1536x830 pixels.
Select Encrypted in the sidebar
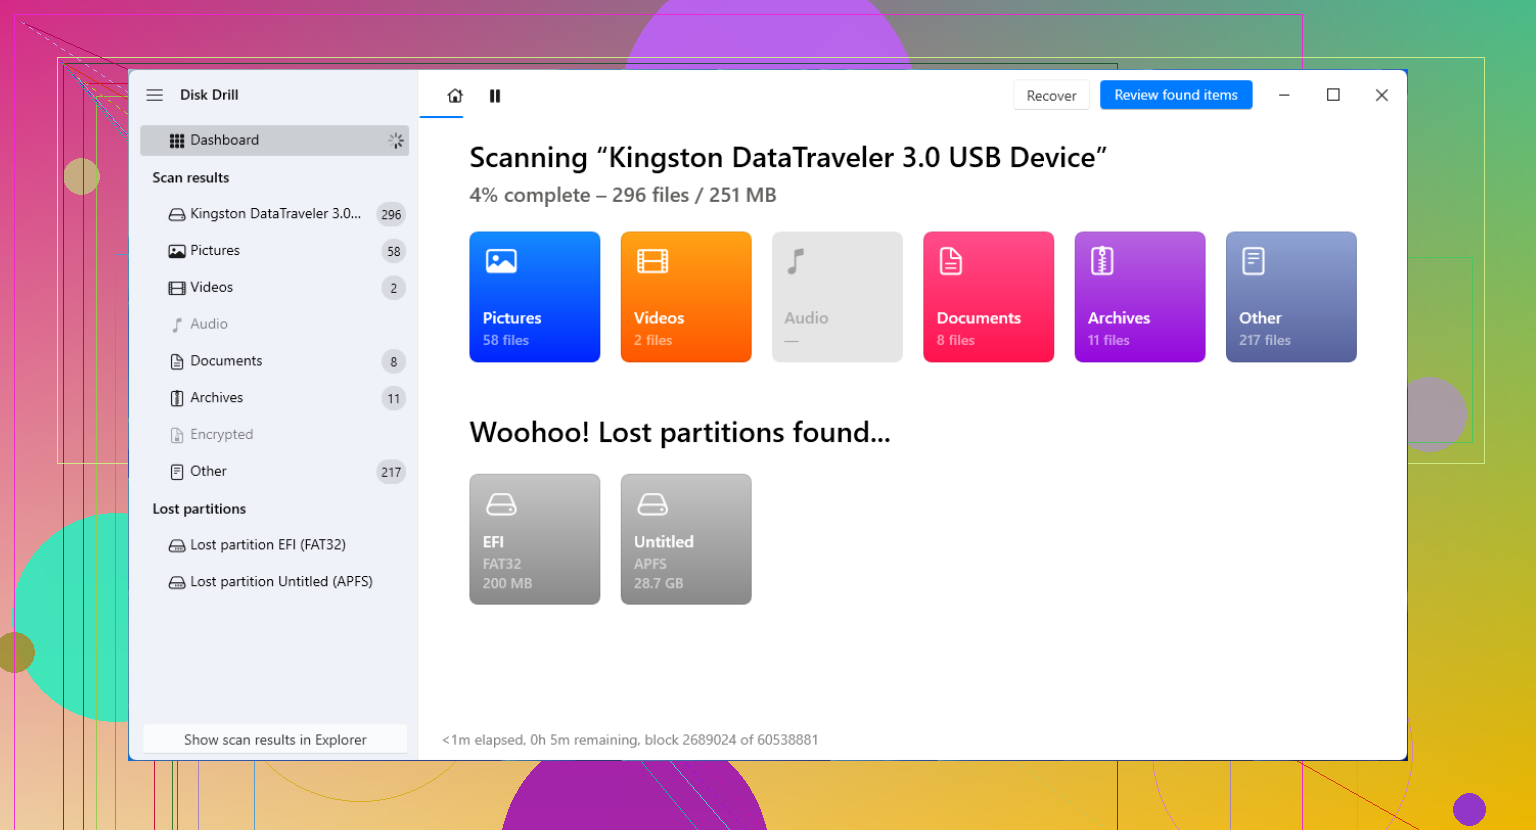click(x=274, y=435)
